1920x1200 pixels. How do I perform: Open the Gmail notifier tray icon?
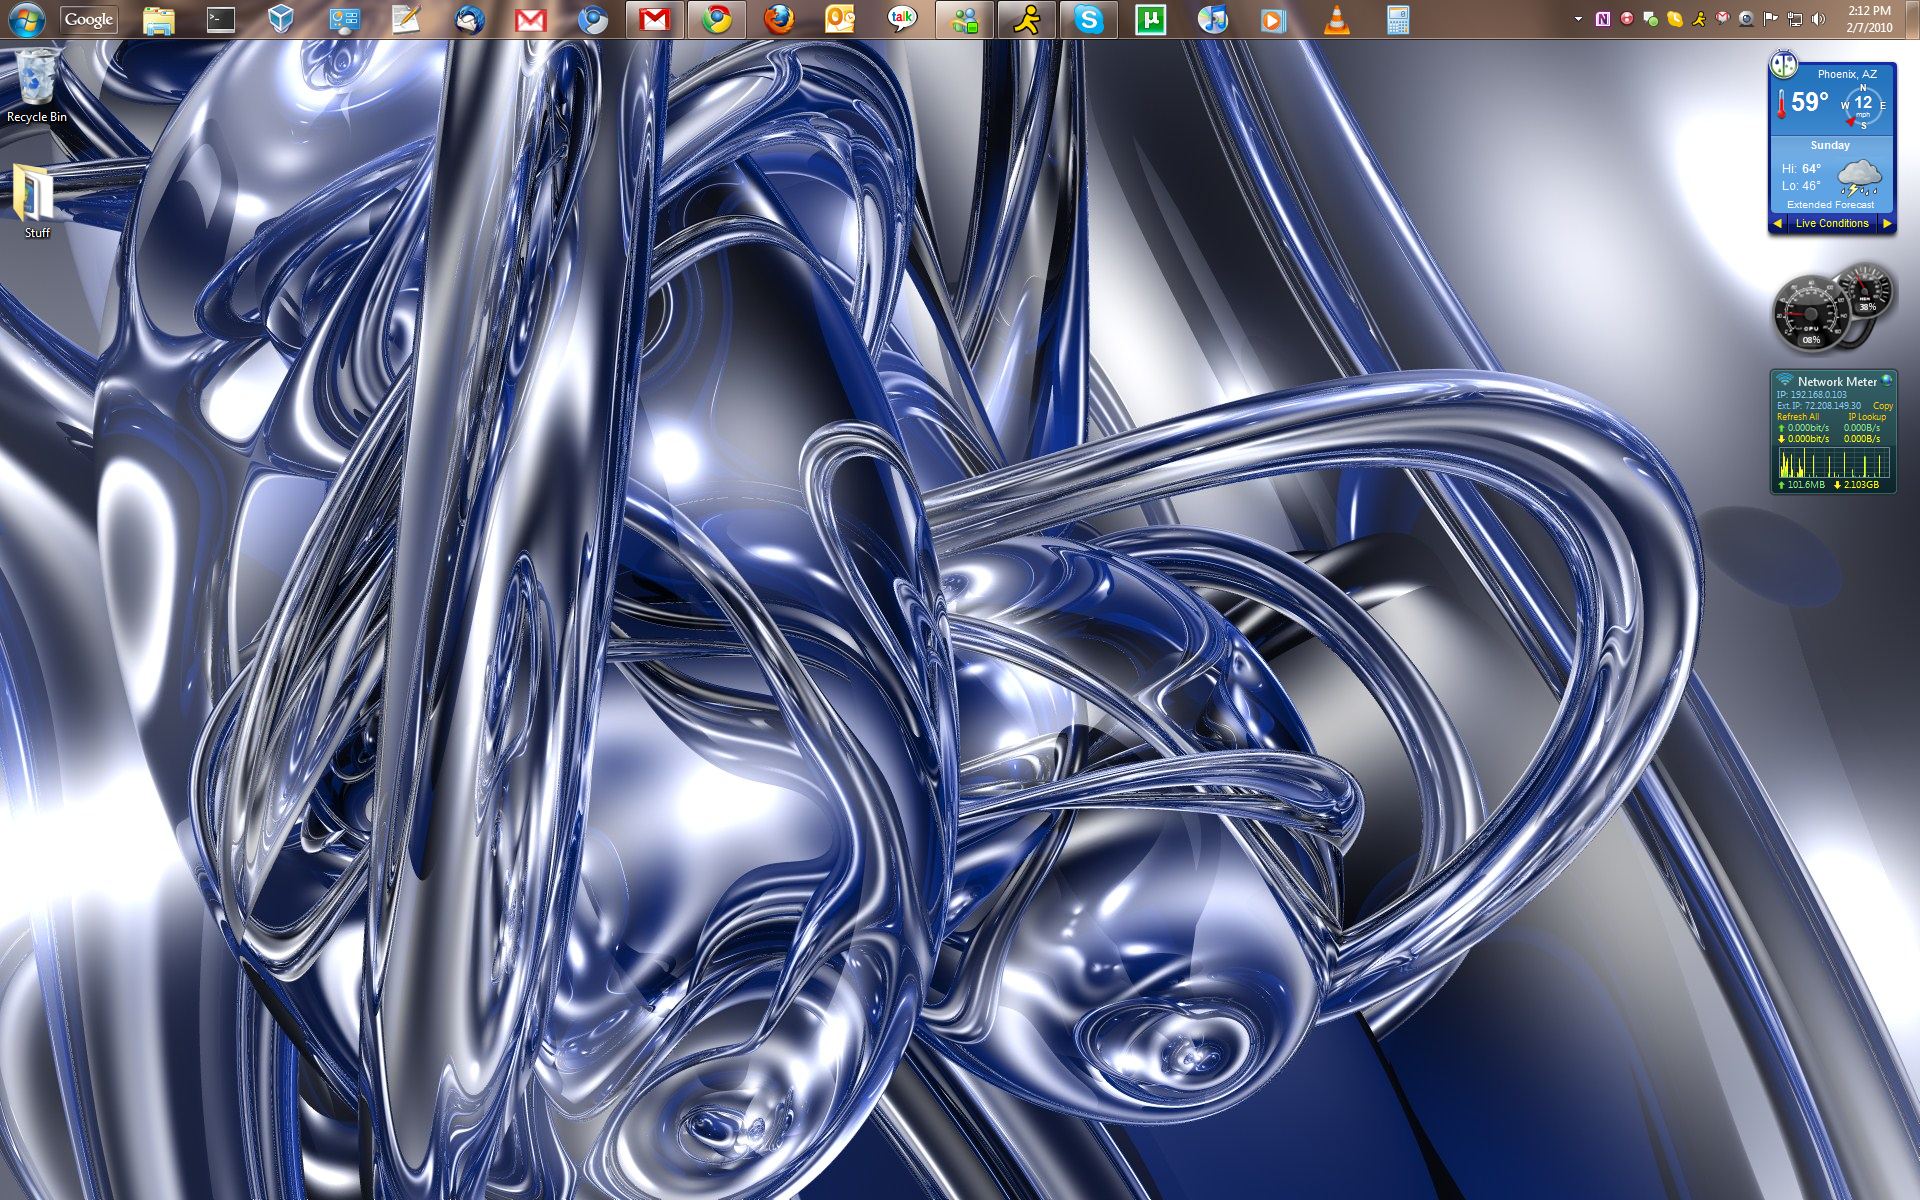[x=1722, y=19]
